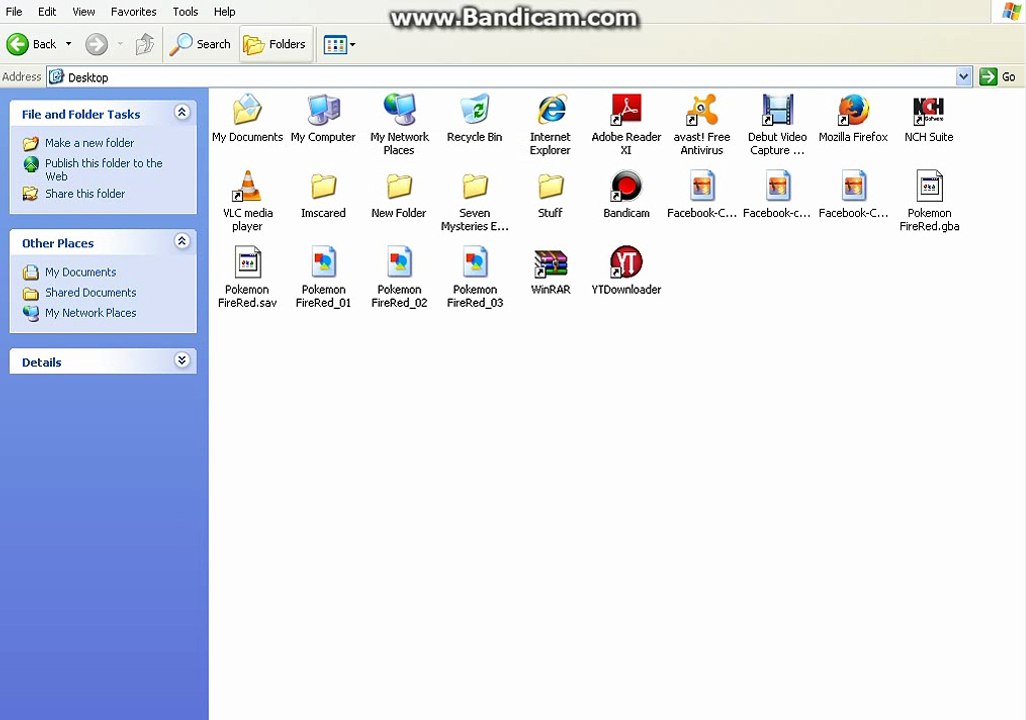Open the Views dropdown button

tap(340, 45)
